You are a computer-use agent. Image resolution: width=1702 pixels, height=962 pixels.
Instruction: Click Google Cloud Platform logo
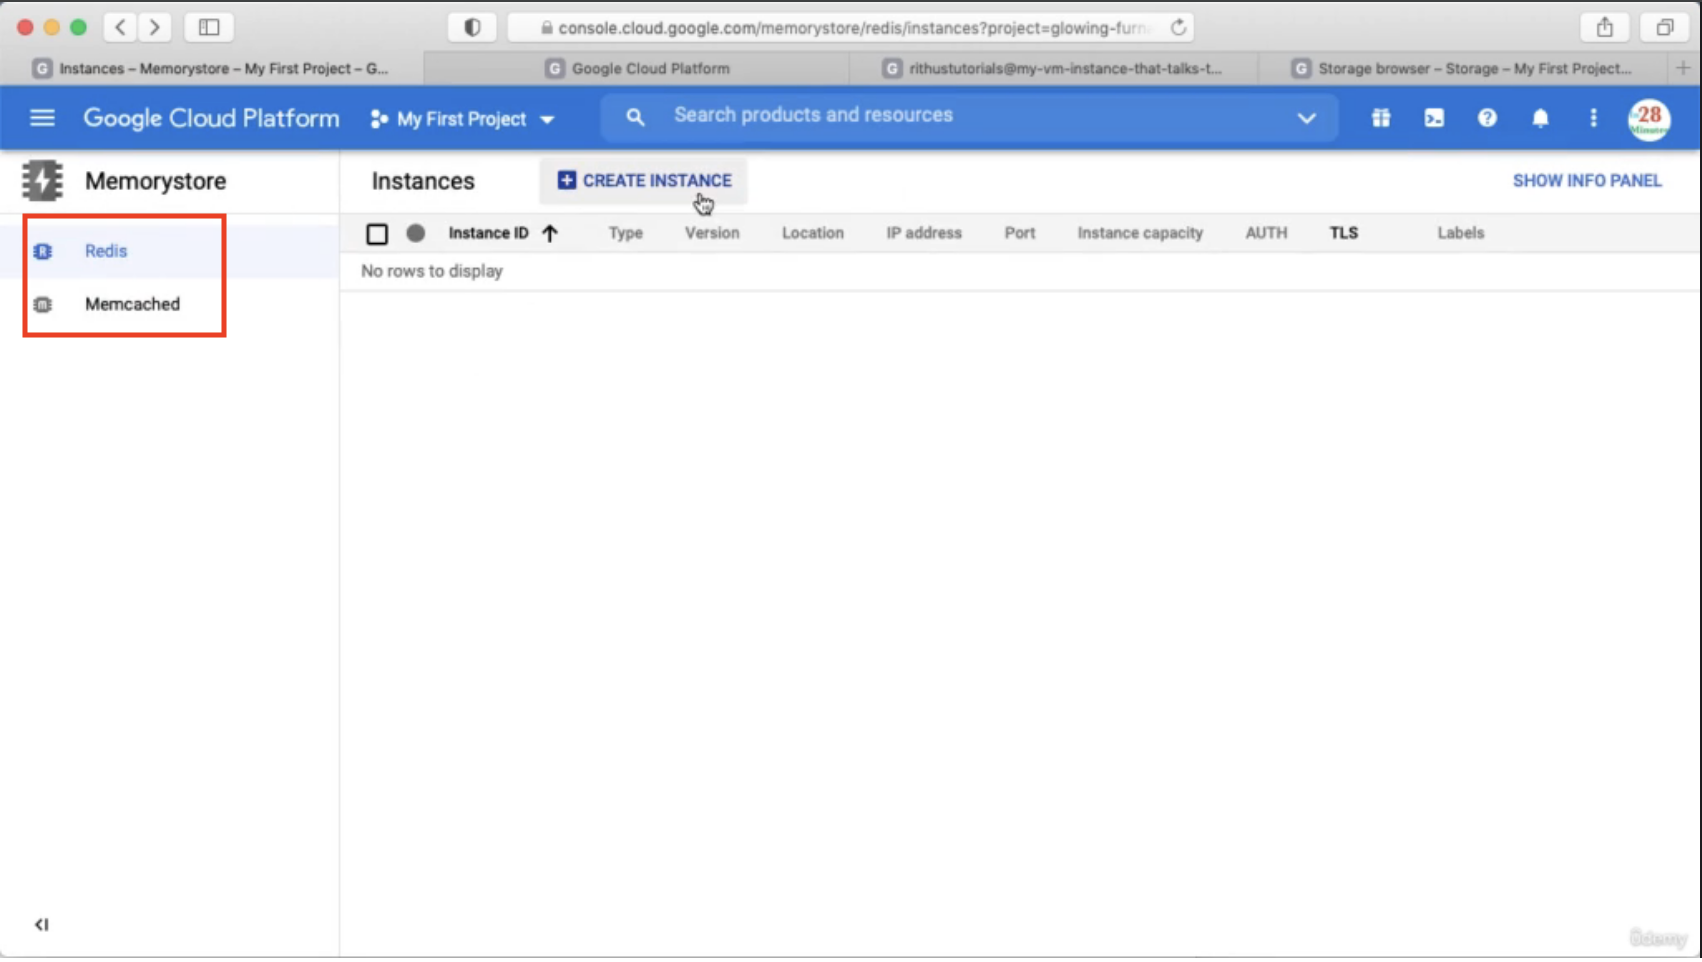[x=211, y=118]
